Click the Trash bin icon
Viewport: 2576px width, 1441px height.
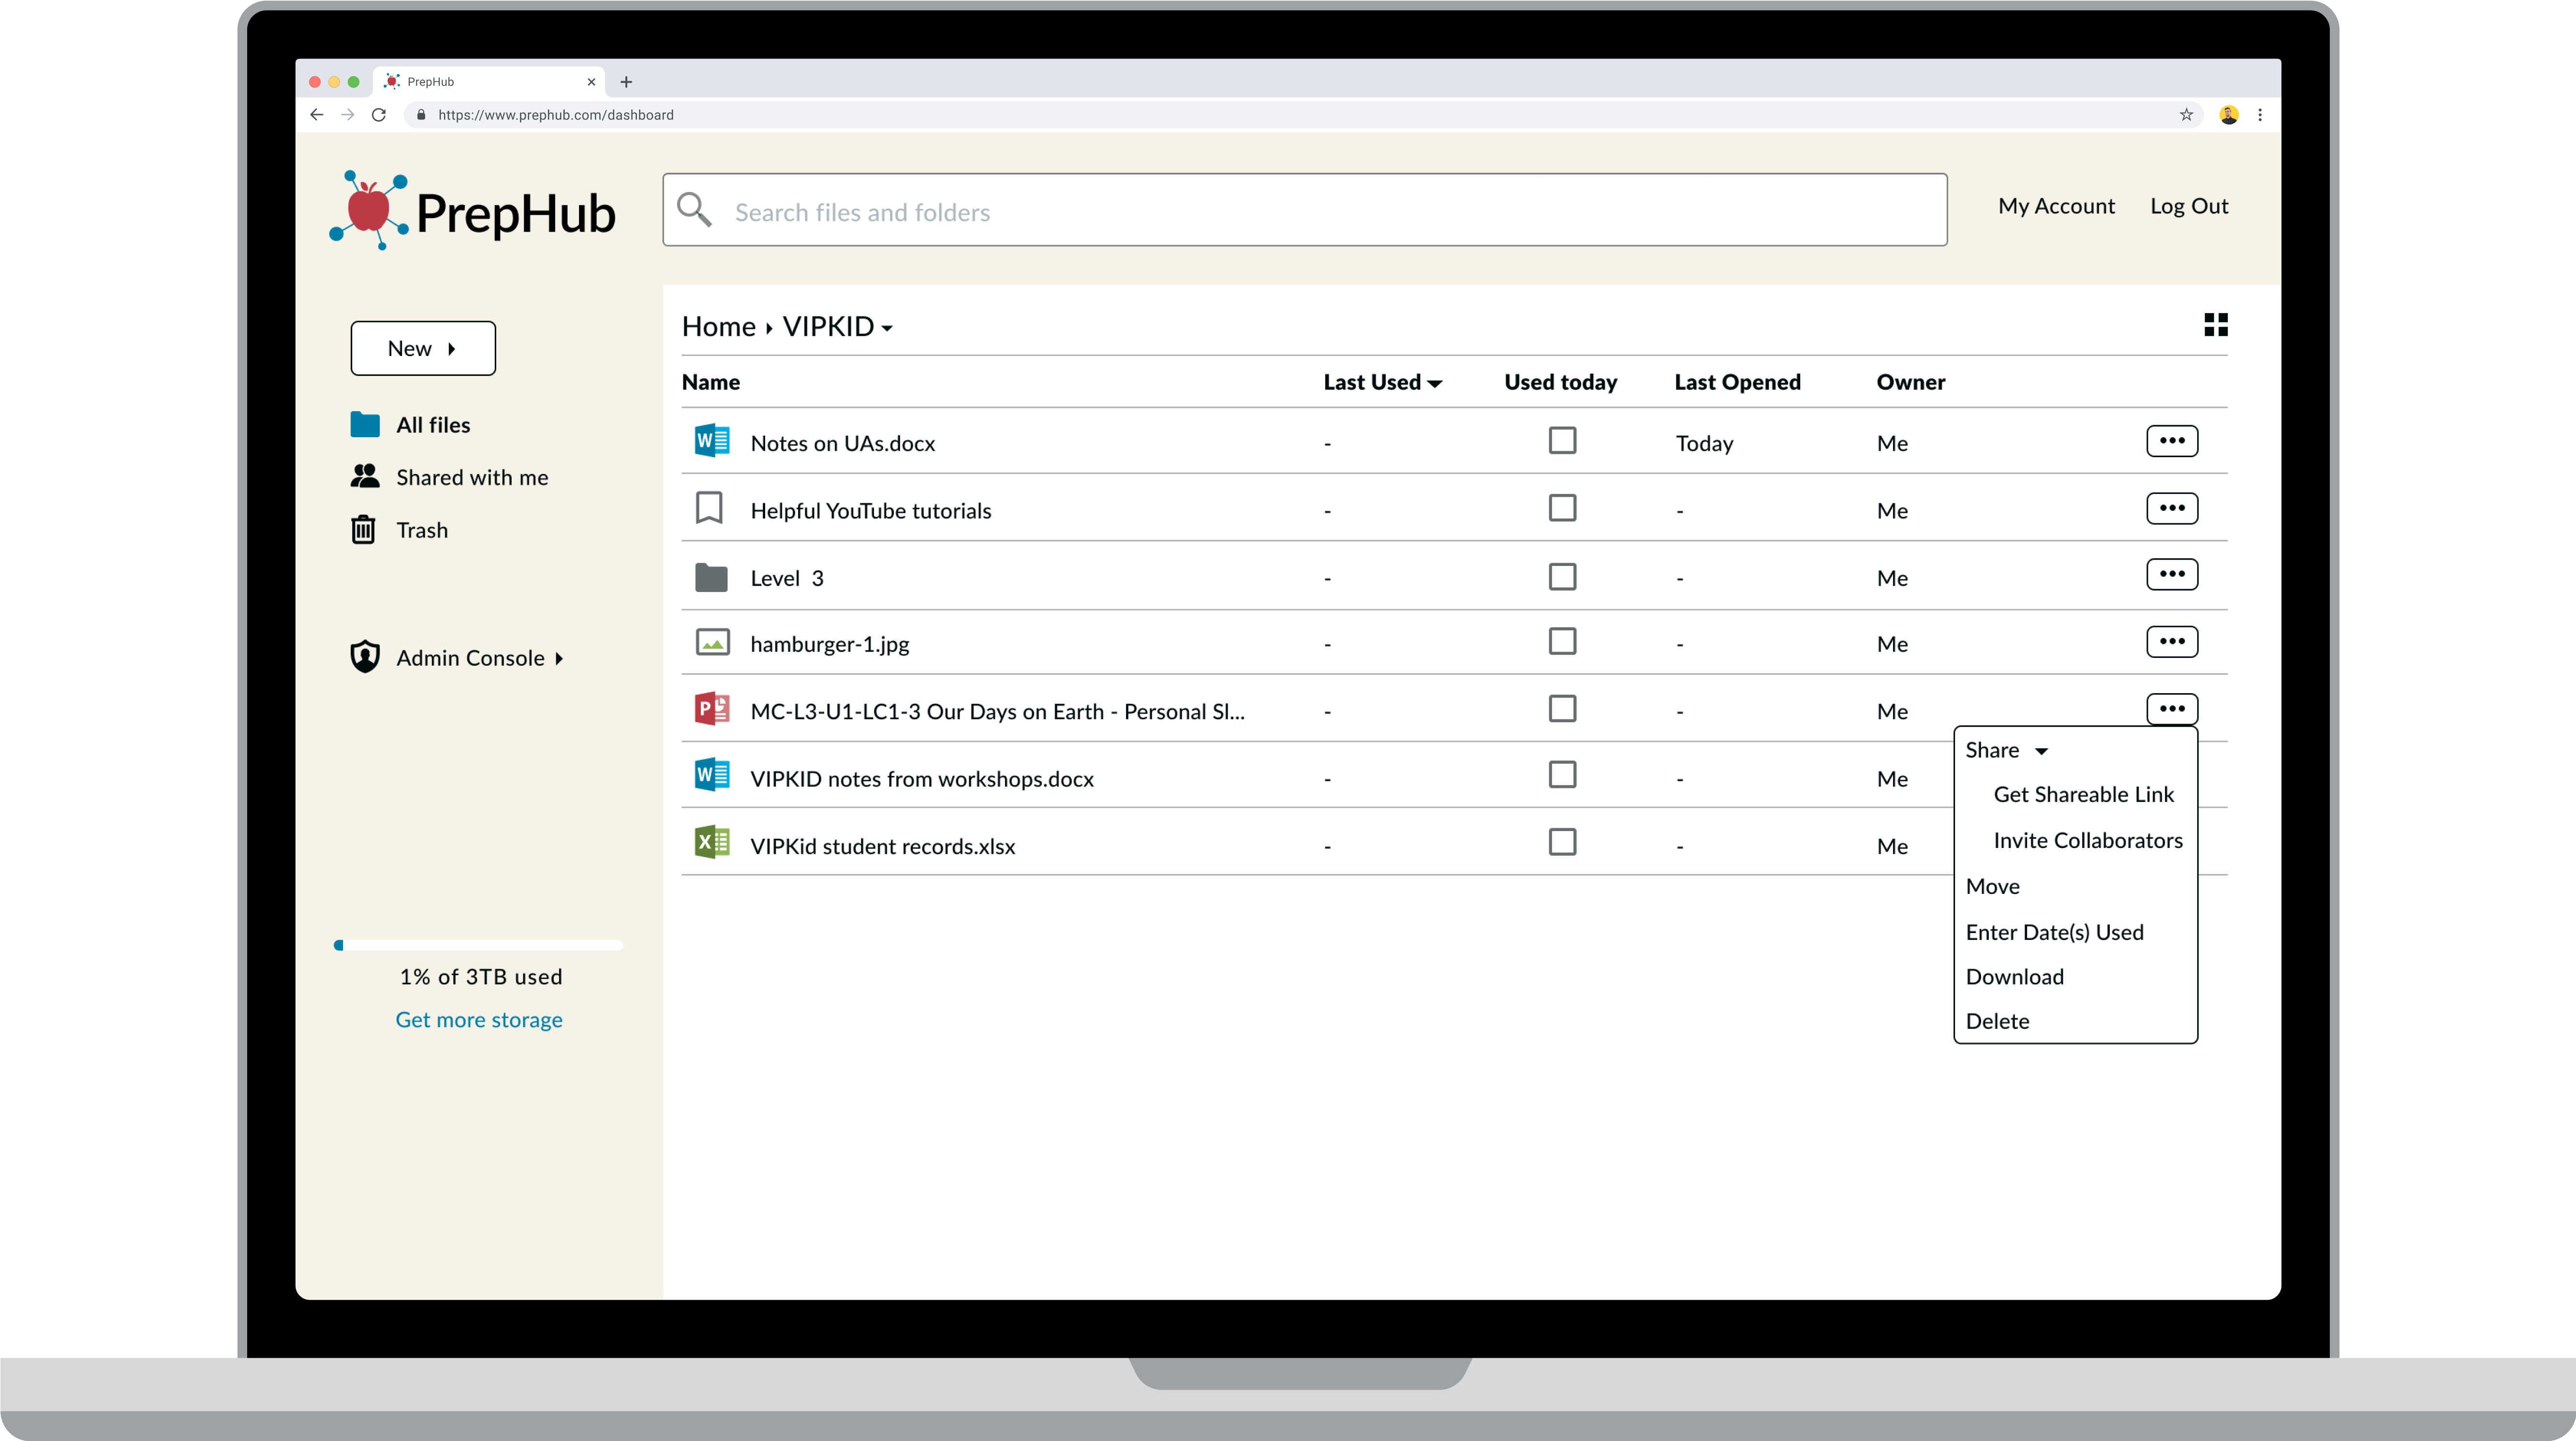363,529
